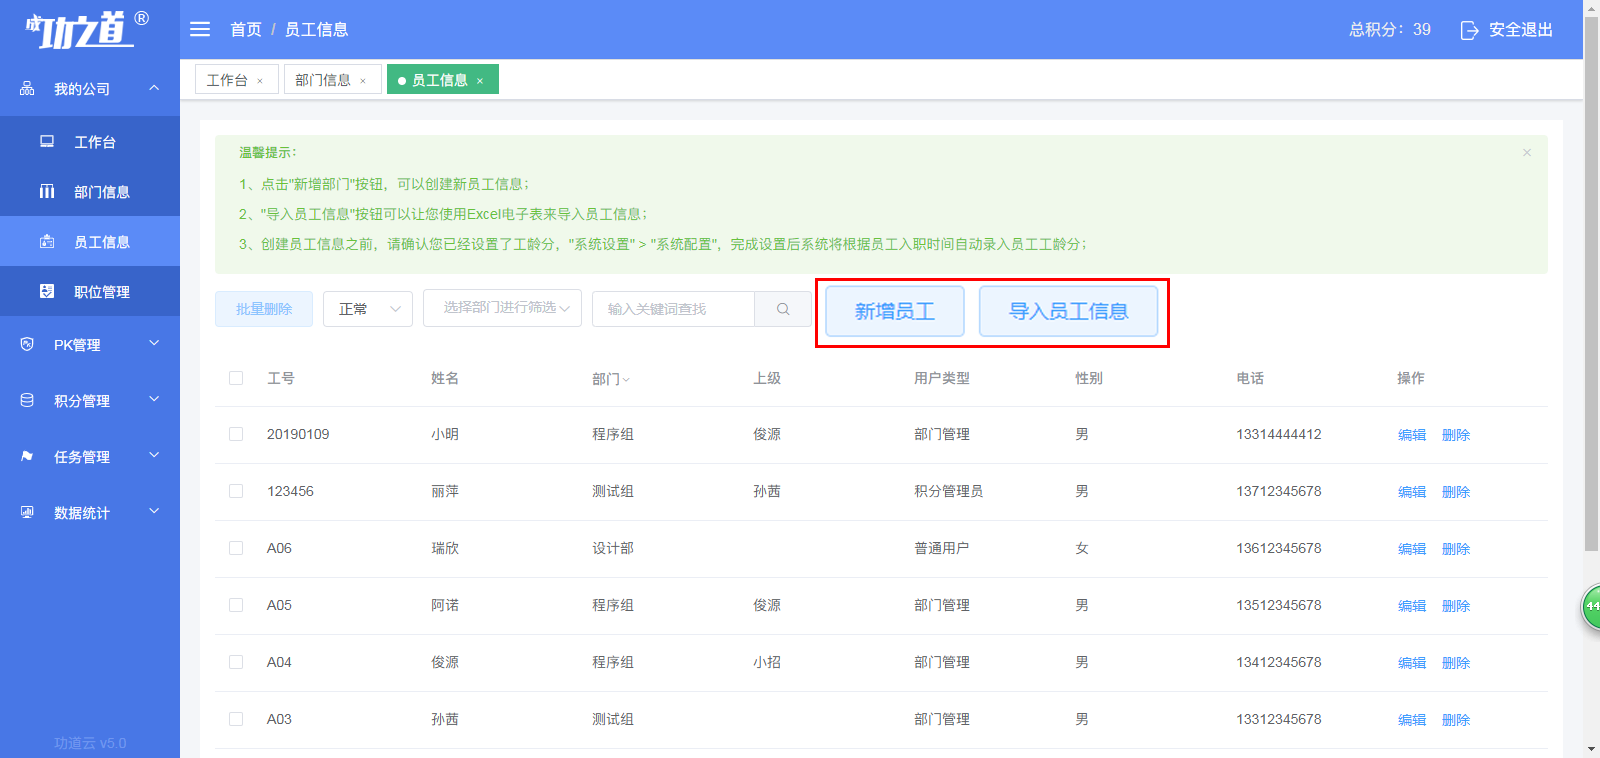
Task: Click the 职位管理 sidebar icon
Action: [x=47, y=291]
